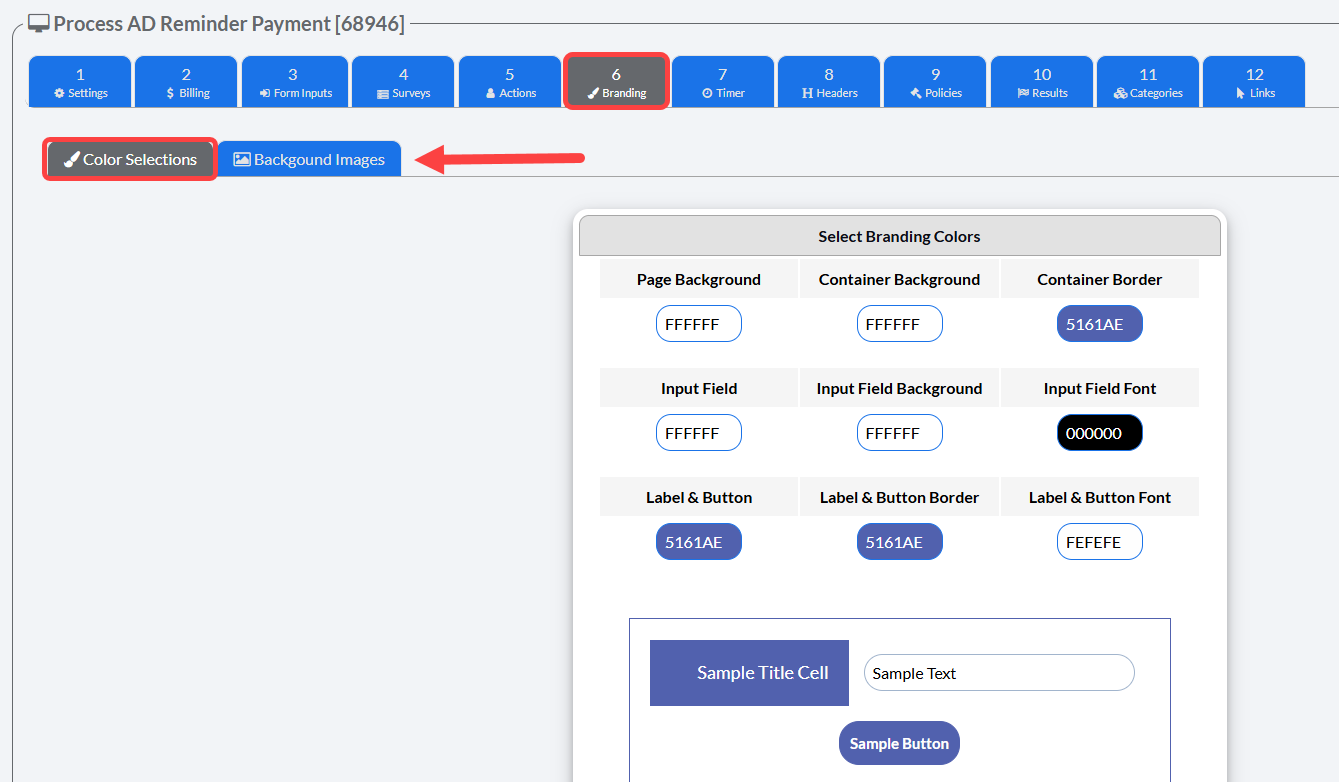The height and width of the screenshot is (782, 1339).
Task: Open the 4 Surveys tab
Action: (x=404, y=82)
